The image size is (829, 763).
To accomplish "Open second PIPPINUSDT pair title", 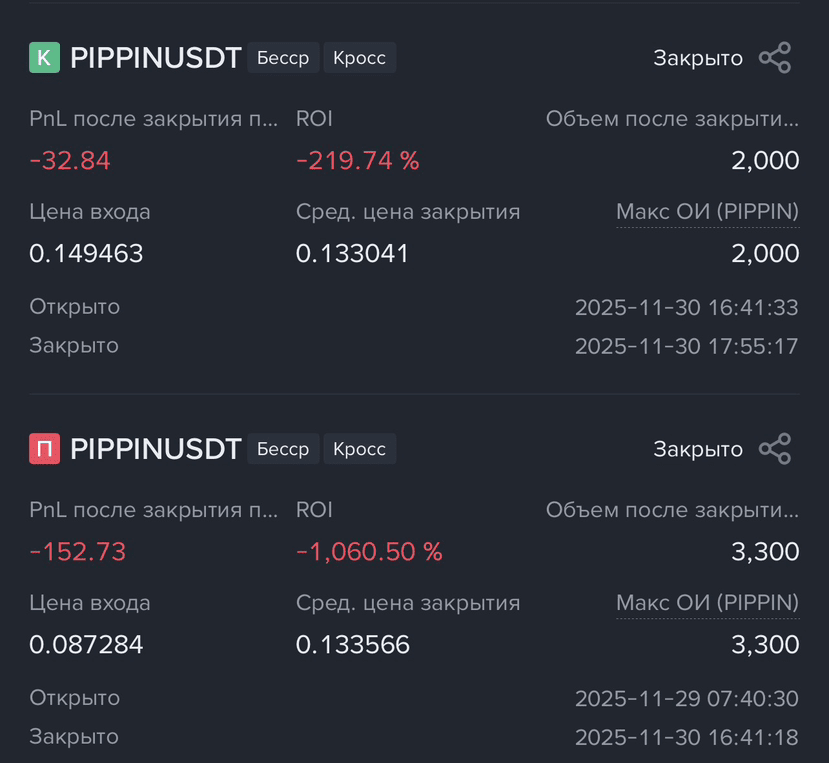I will point(156,449).
